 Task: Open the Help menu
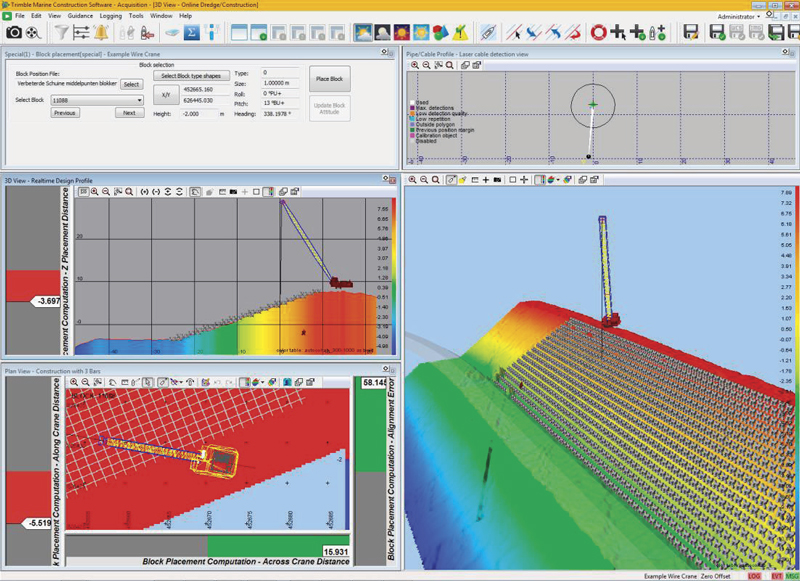pyautogui.click(x=186, y=16)
